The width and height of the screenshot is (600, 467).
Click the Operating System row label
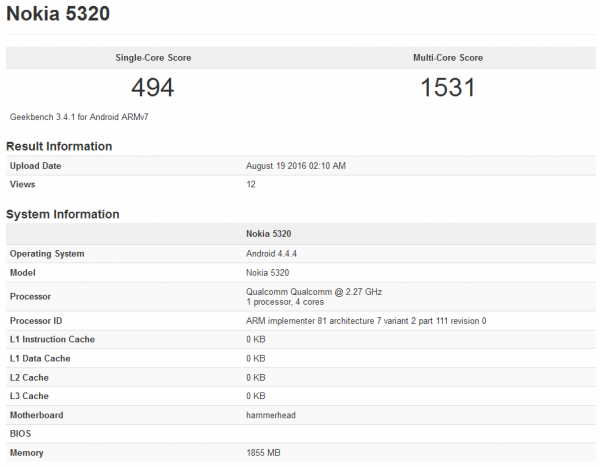(47, 254)
